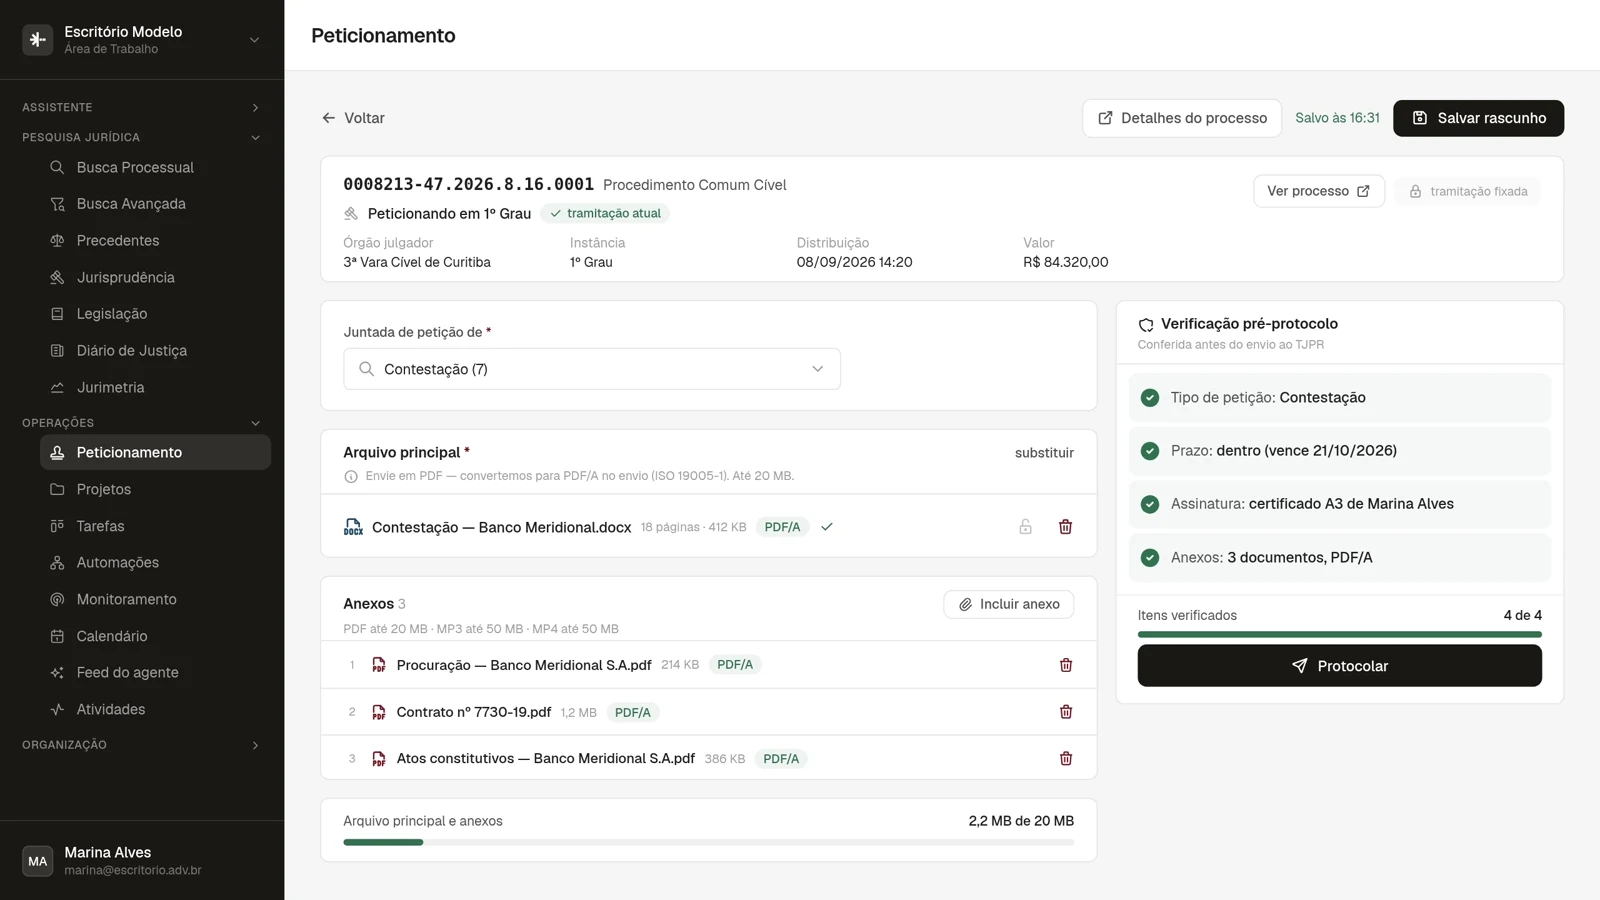Expand the Assistente sidebar section
1600x900 pixels.
click(141, 107)
